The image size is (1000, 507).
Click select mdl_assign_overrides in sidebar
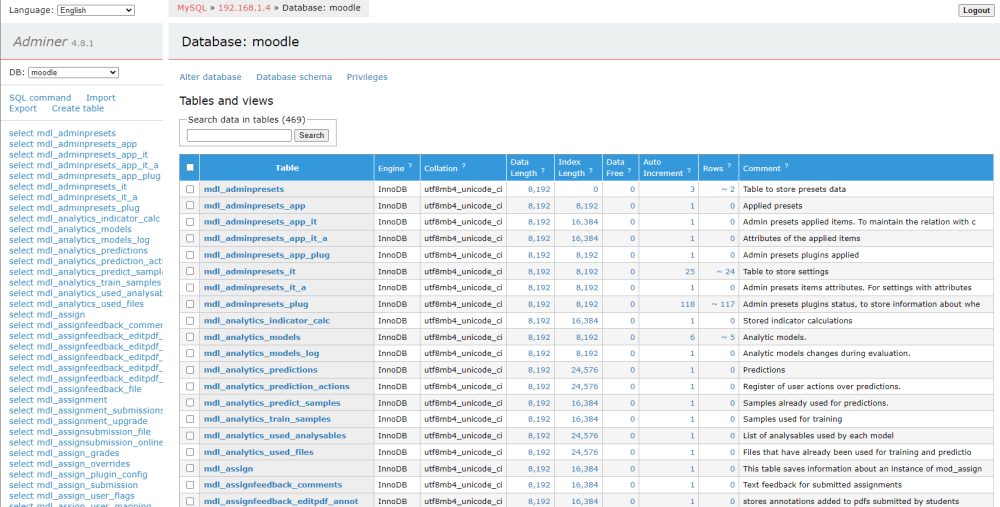[70, 464]
